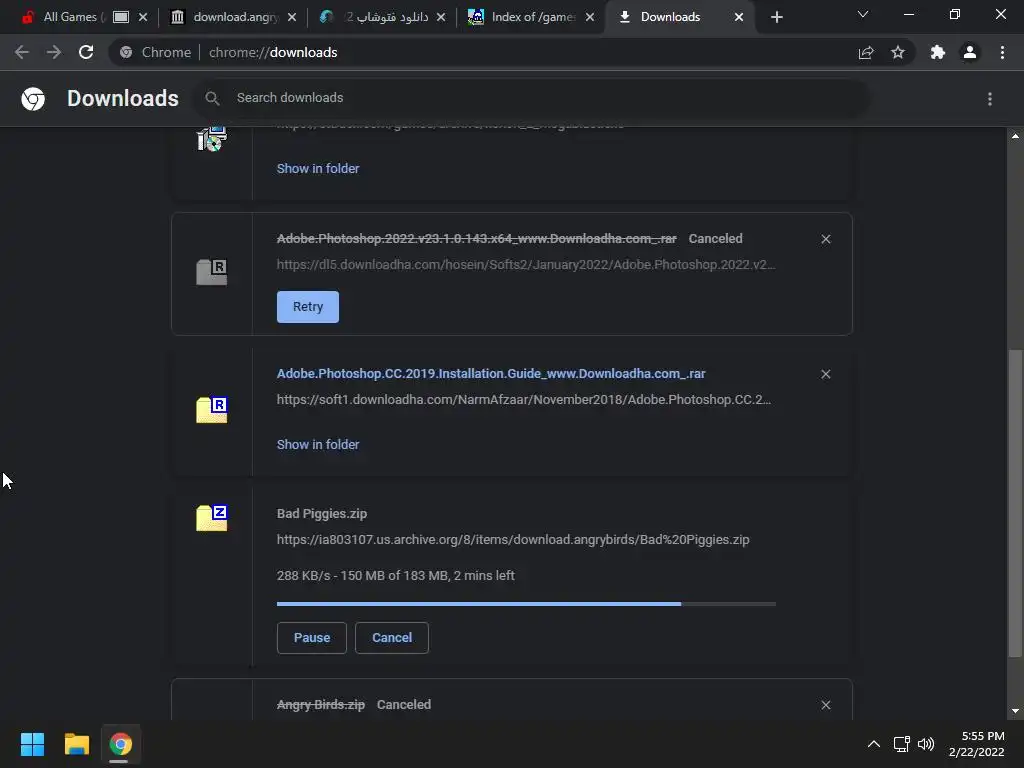Pause the Bad Piggies.zip download
This screenshot has width=1024, height=768.
click(312, 638)
